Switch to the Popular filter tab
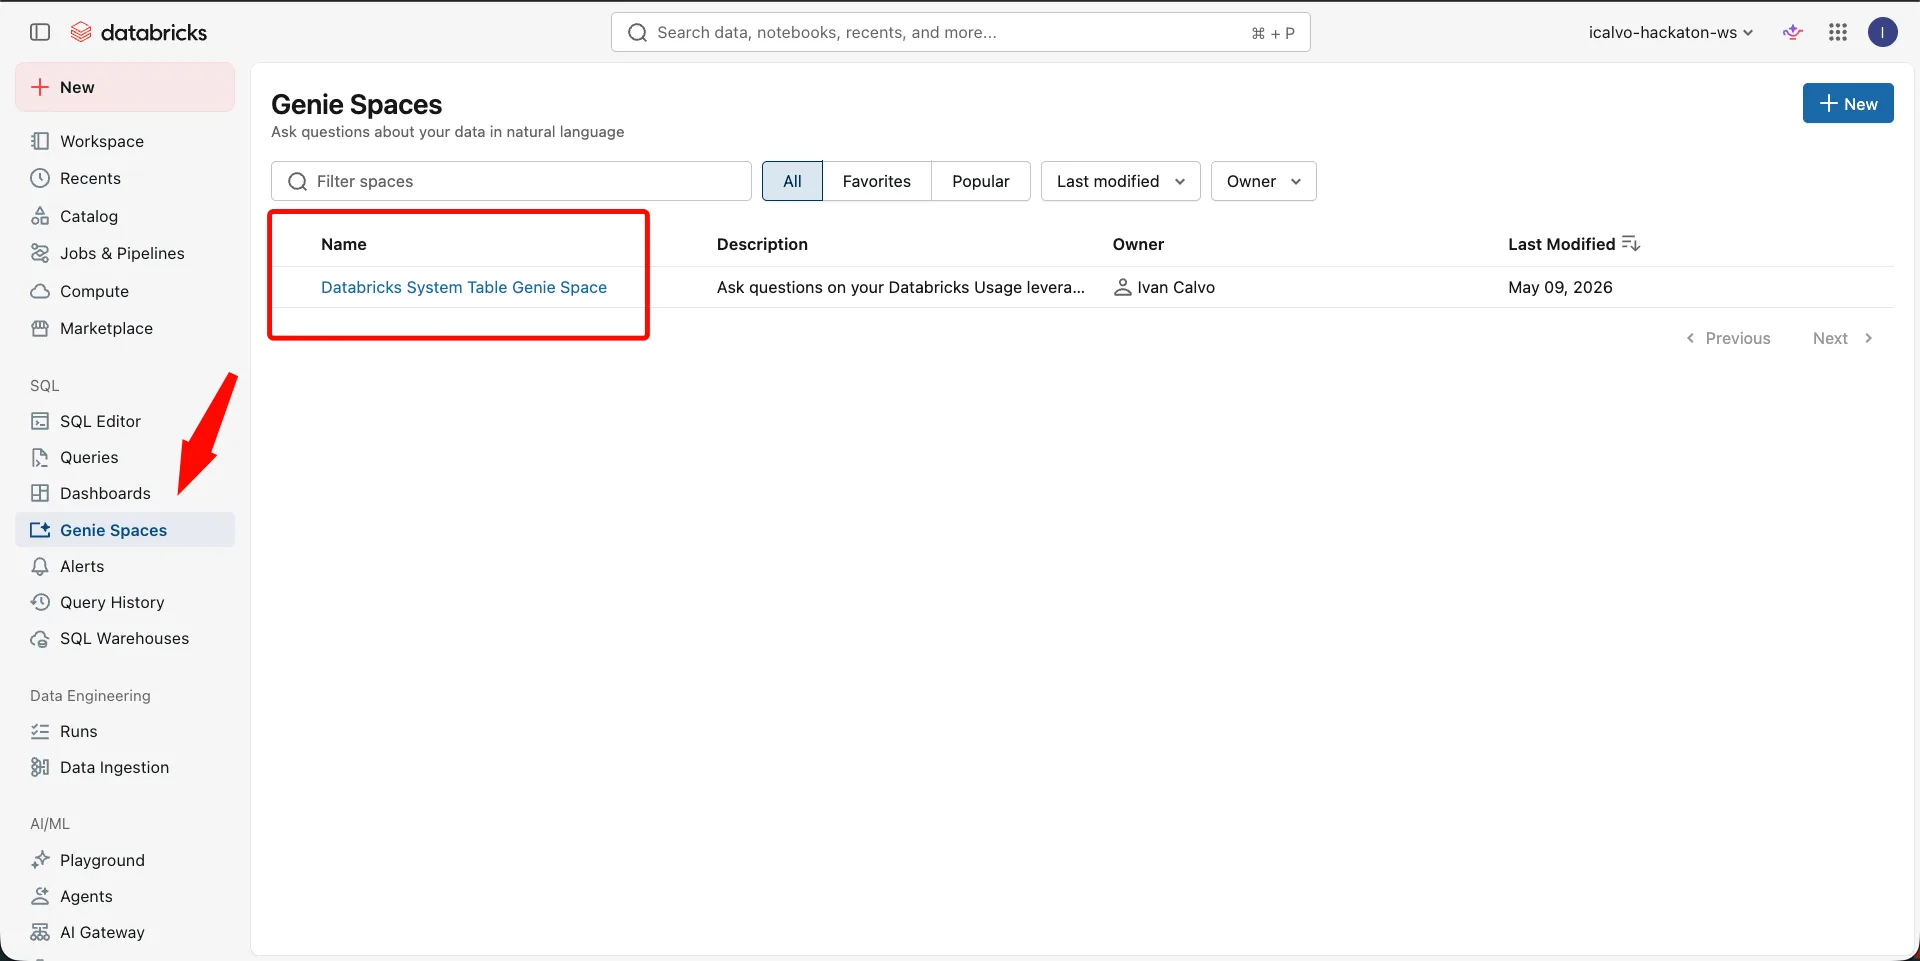Viewport: 1920px width, 961px height. (981, 181)
